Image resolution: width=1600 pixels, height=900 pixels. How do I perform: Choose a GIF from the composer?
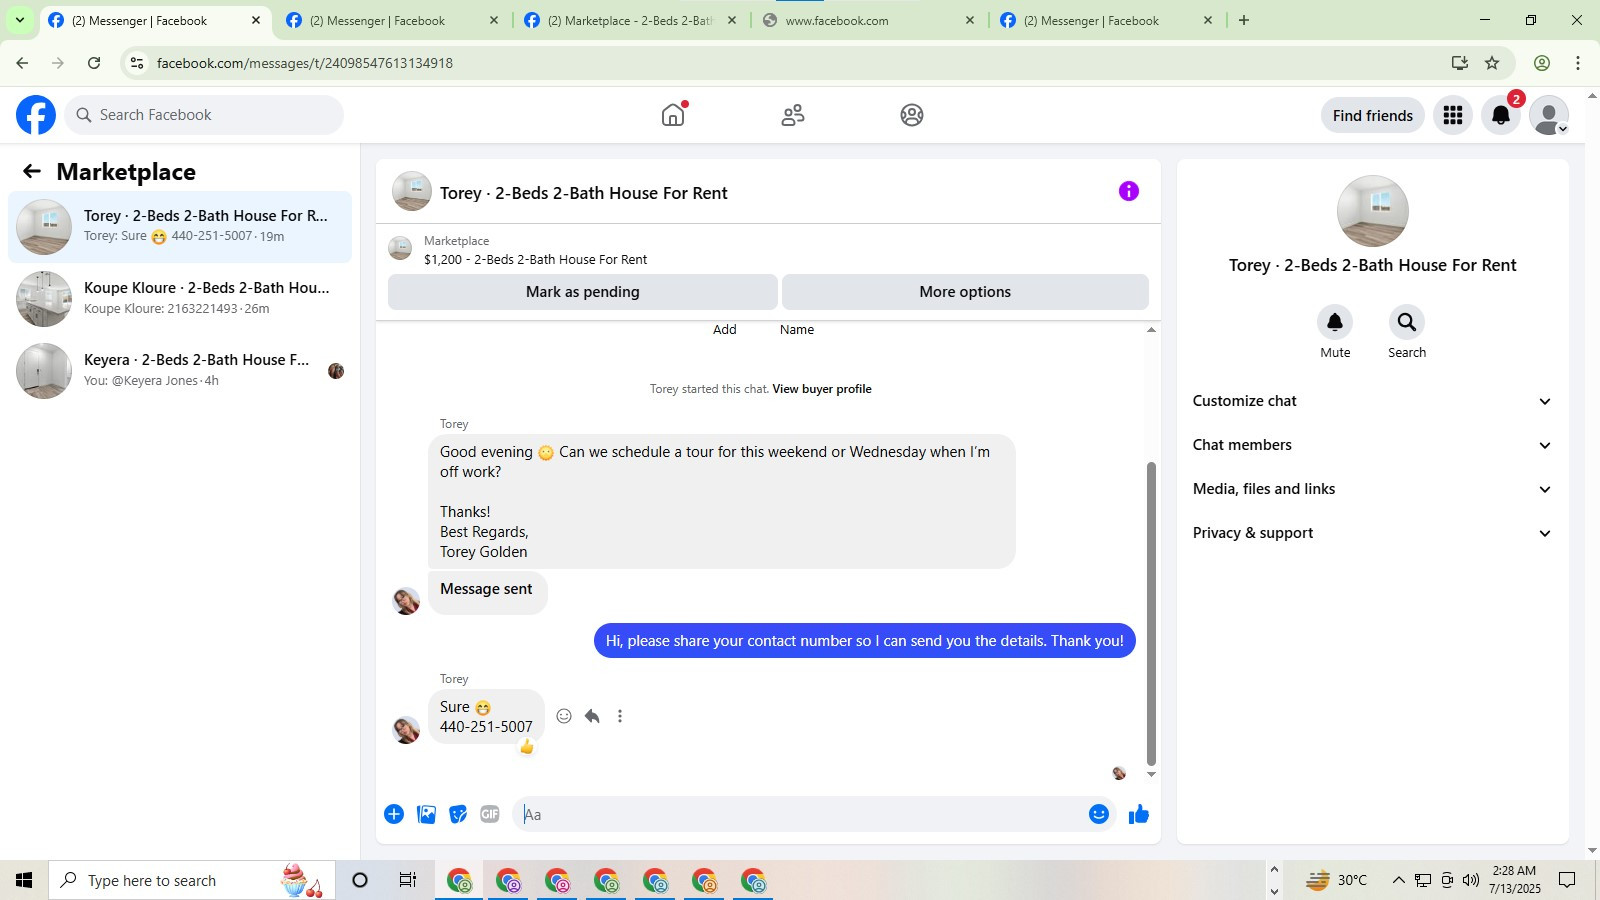tap(490, 814)
